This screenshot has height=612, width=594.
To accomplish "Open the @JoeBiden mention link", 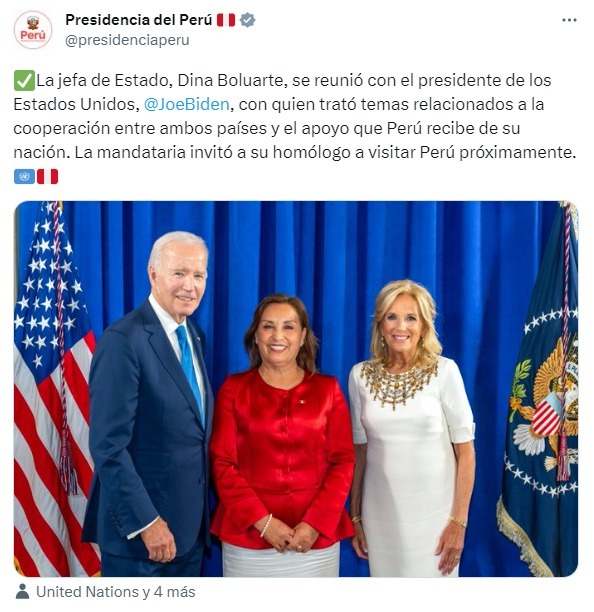I will point(187,105).
